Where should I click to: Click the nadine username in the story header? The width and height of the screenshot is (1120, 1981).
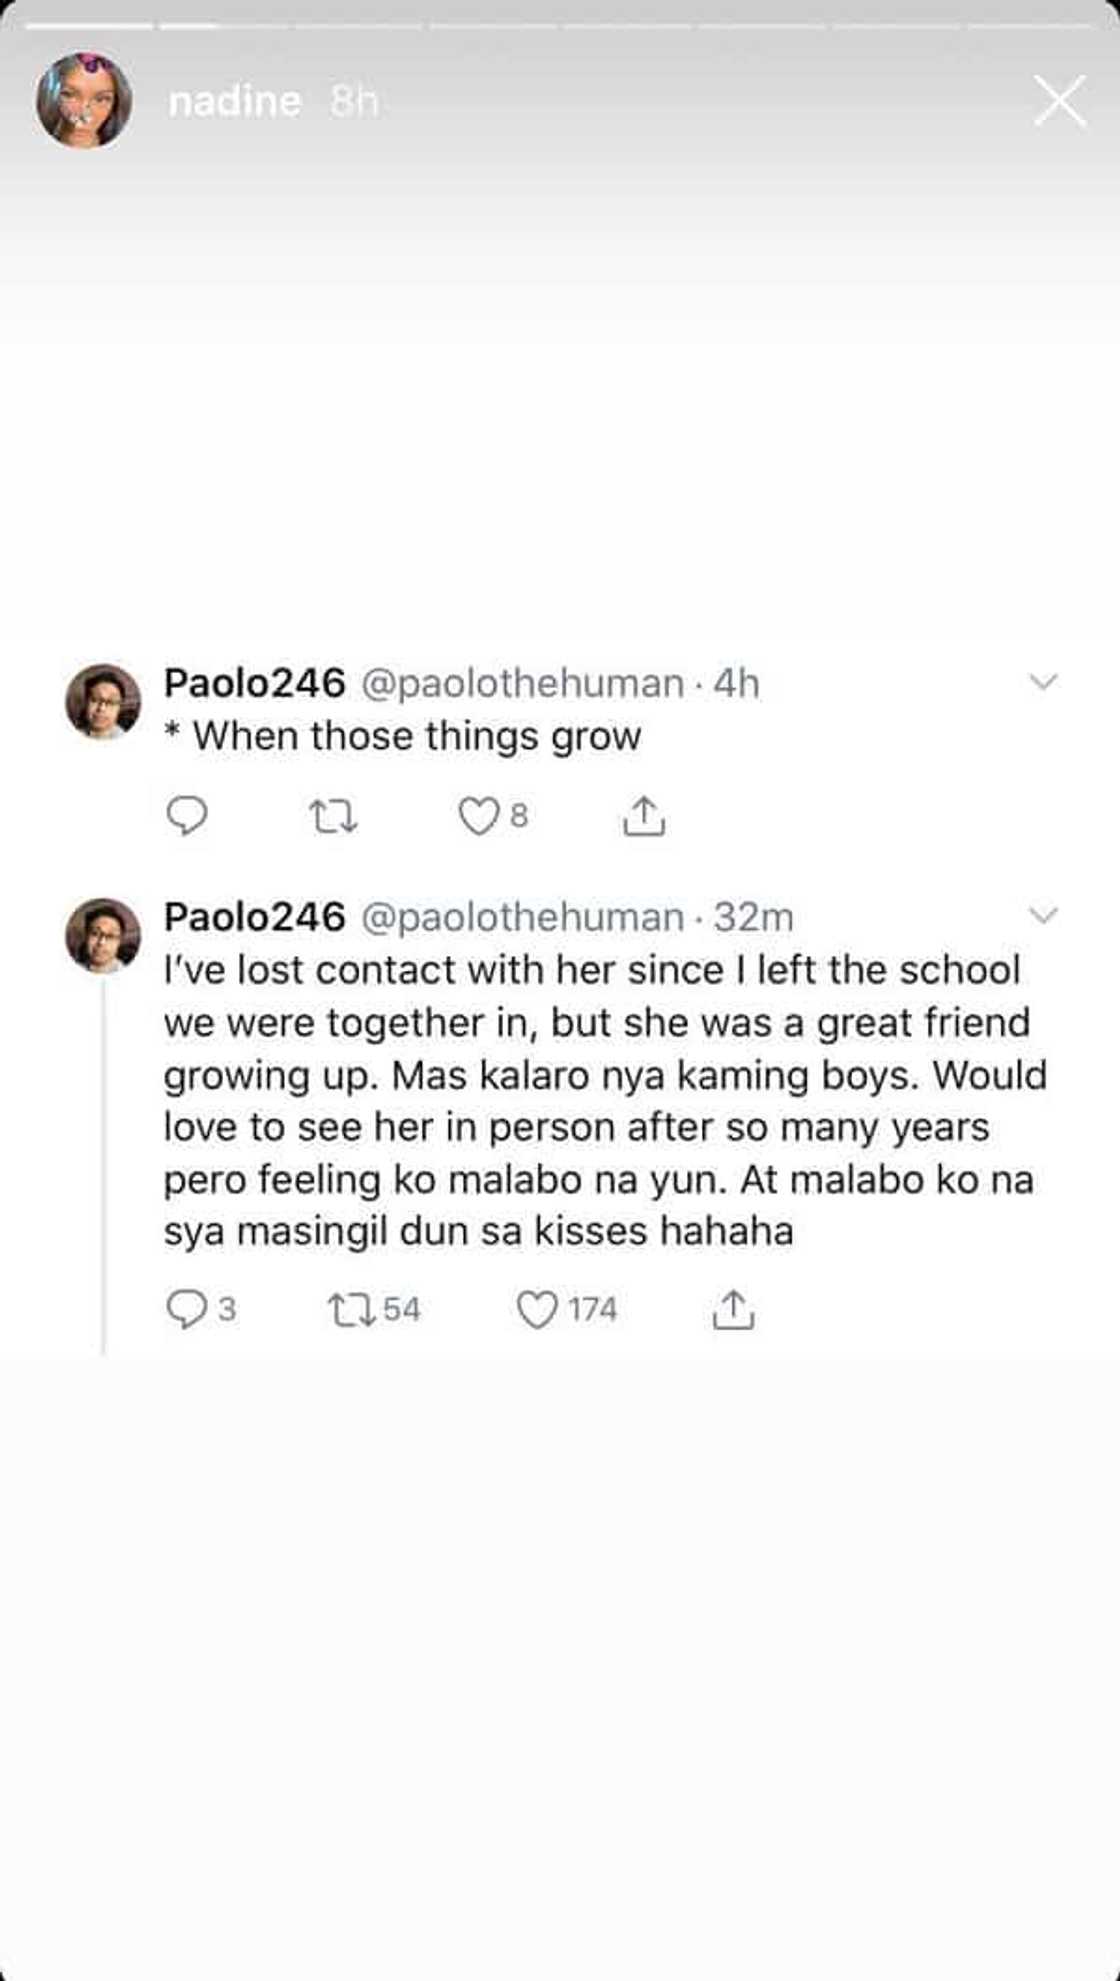click(x=234, y=99)
